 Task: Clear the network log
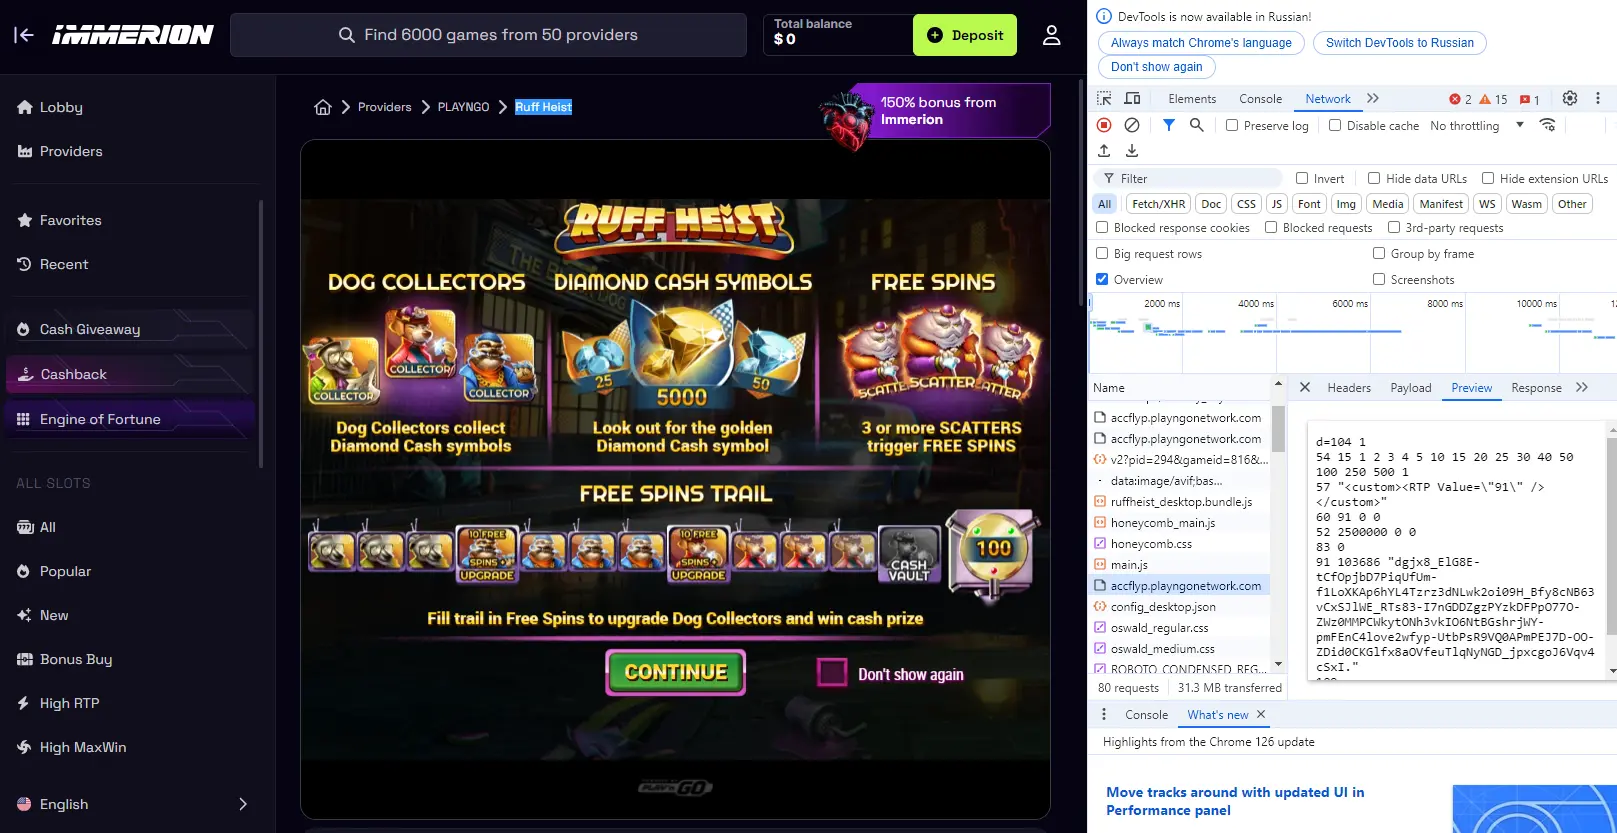point(1132,125)
